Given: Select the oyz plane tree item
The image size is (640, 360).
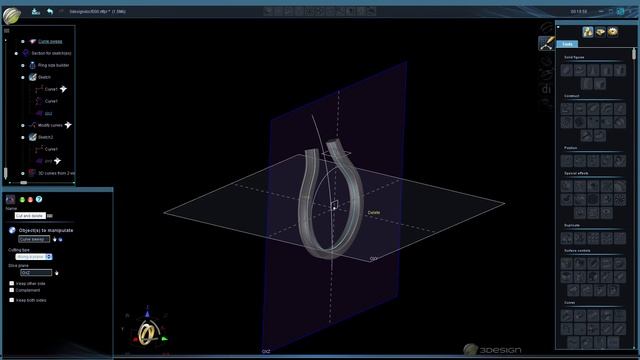Looking at the screenshot, I should click(x=48, y=161).
